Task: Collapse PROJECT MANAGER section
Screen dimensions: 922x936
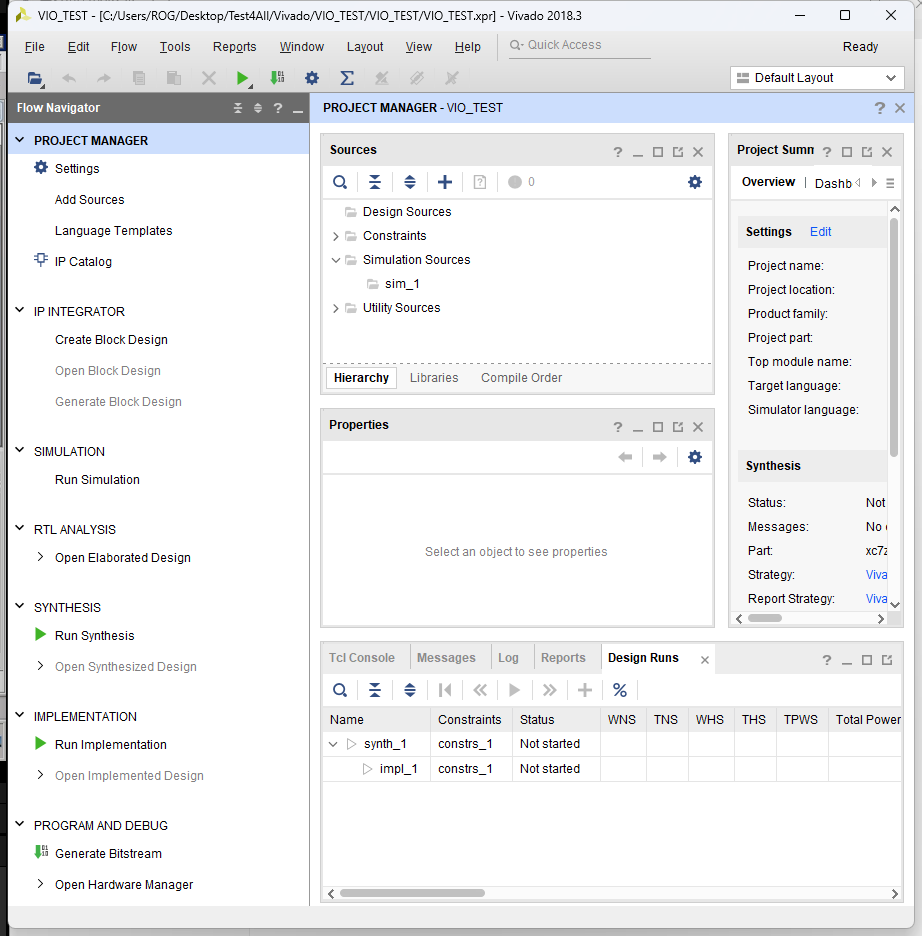Action: point(20,140)
